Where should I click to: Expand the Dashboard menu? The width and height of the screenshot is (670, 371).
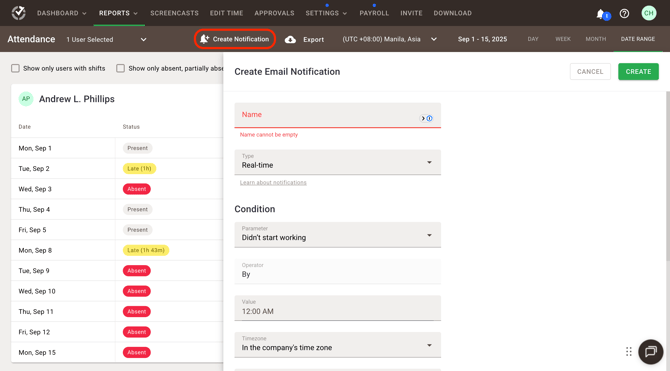(62, 13)
